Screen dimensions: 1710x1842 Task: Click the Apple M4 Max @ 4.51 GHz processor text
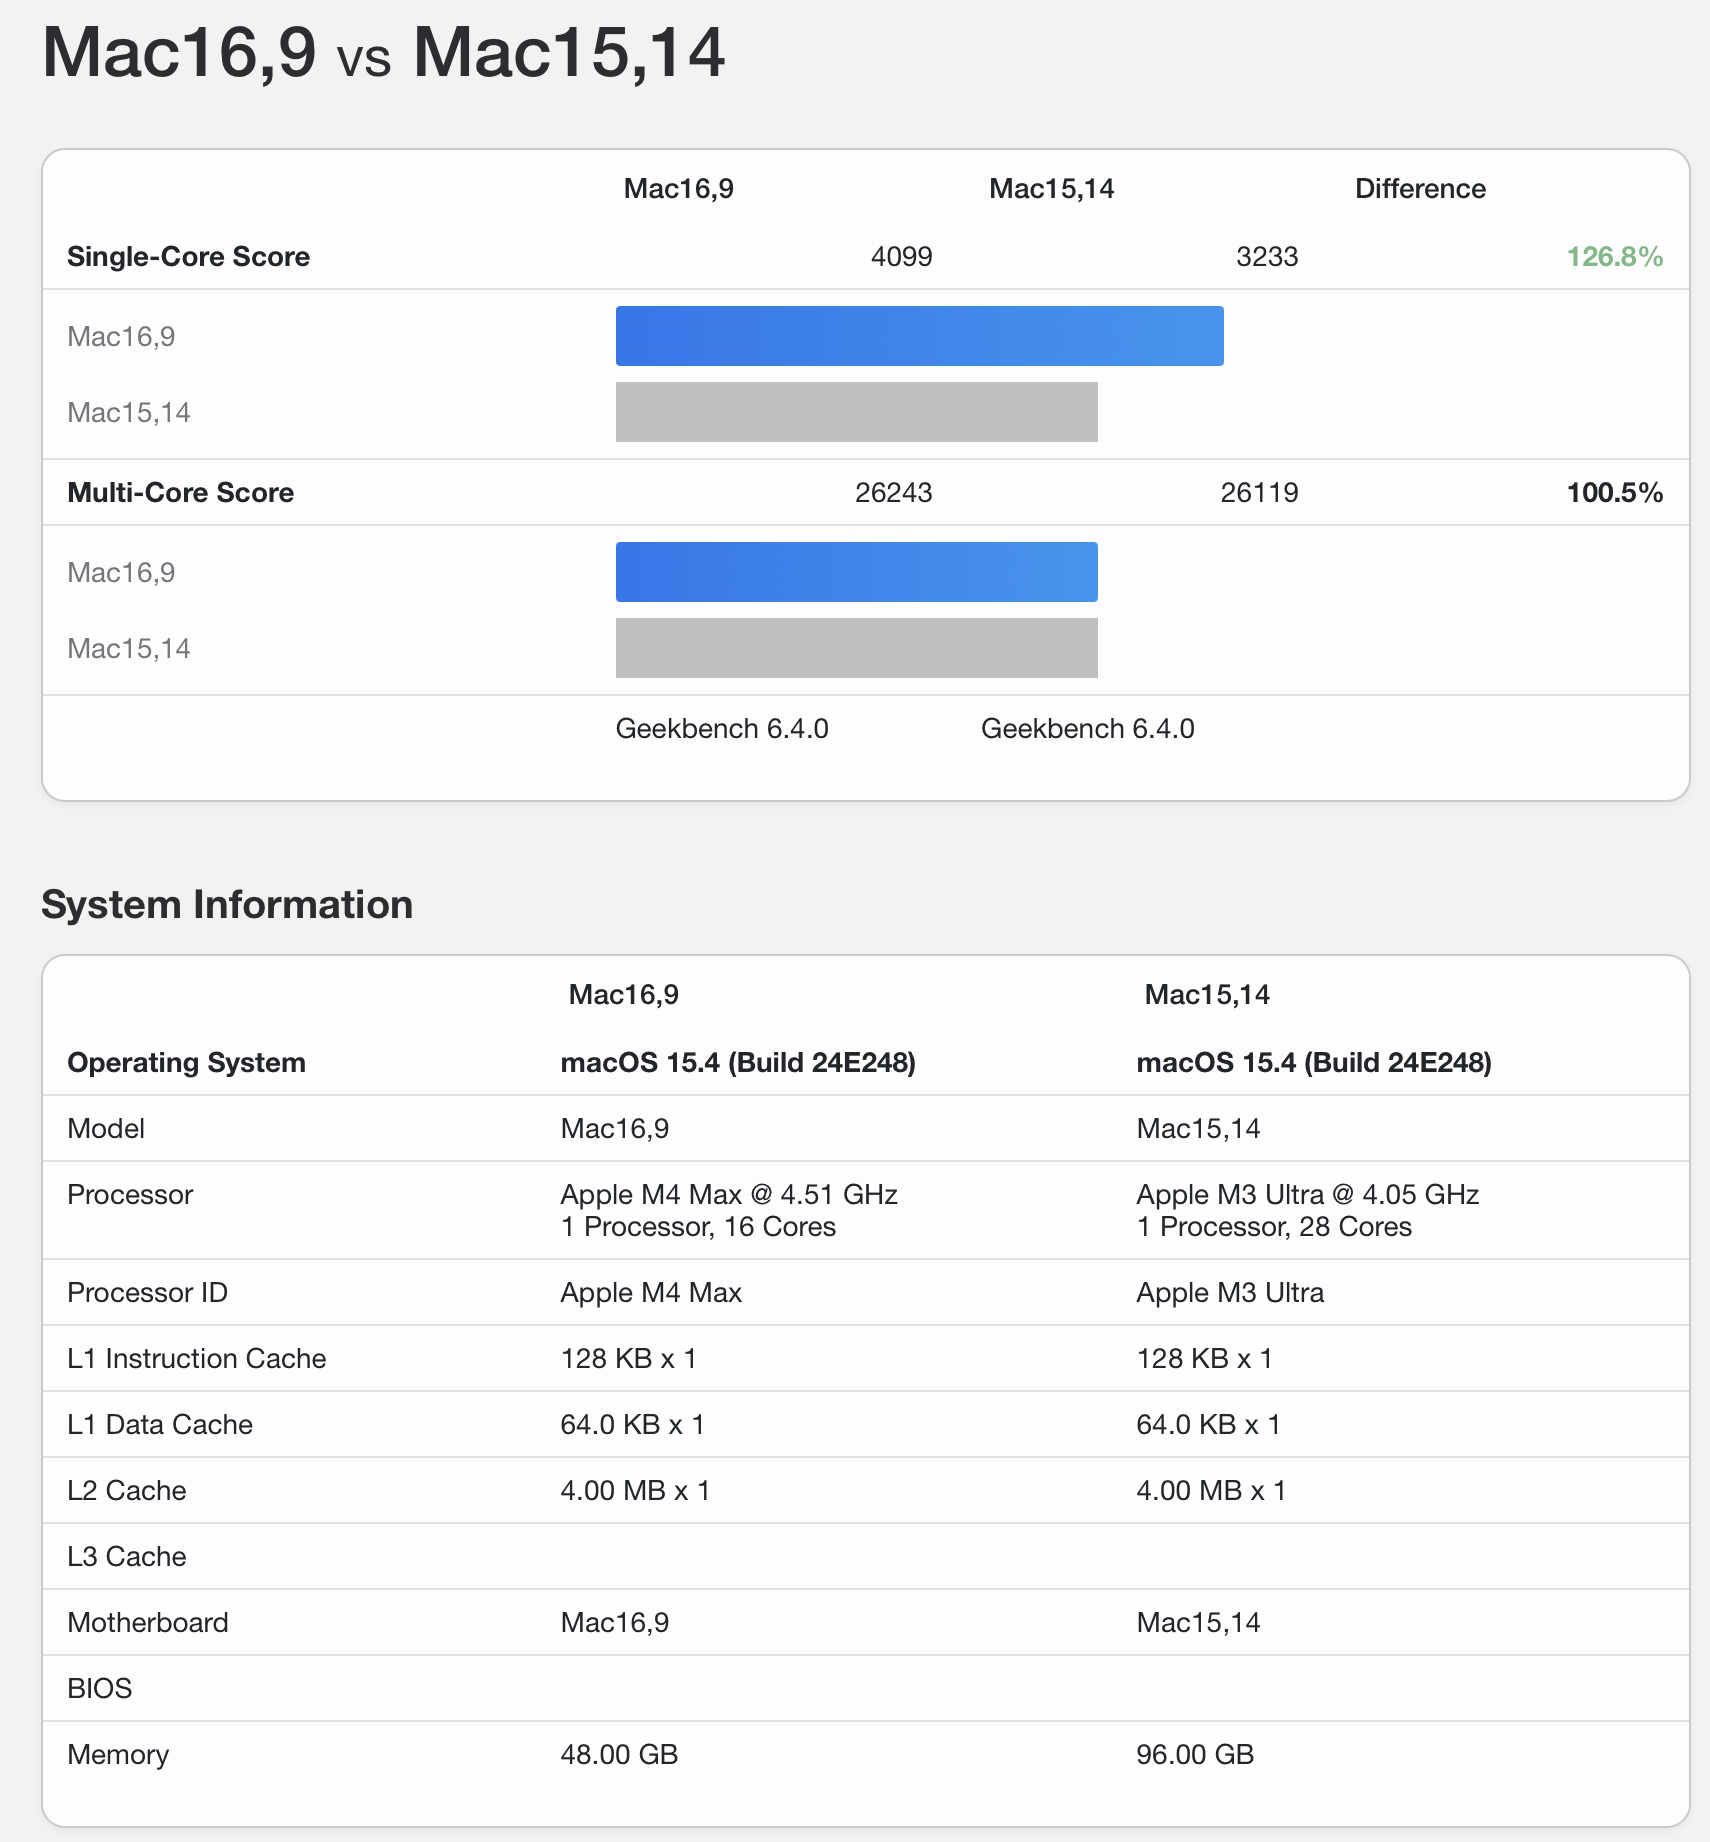pyautogui.click(x=729, y=1195)
